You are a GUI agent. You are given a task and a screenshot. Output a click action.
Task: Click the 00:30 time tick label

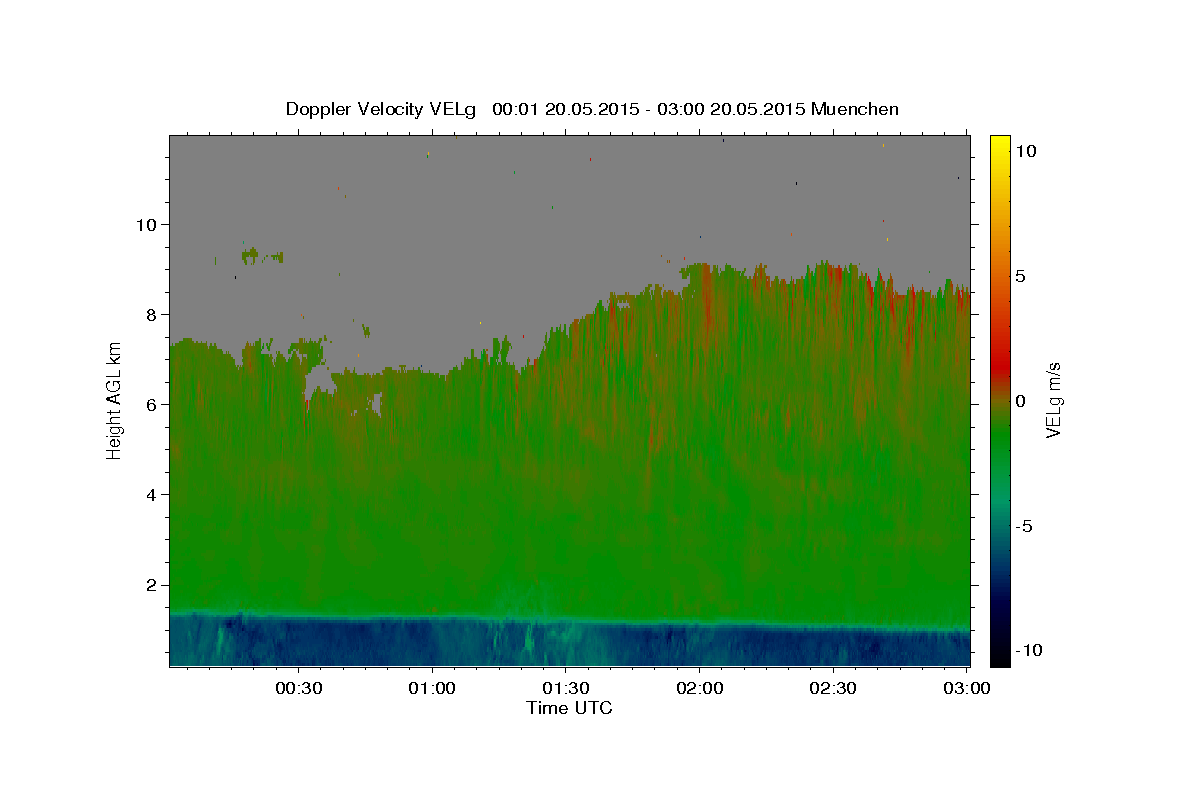click(299, 688)
